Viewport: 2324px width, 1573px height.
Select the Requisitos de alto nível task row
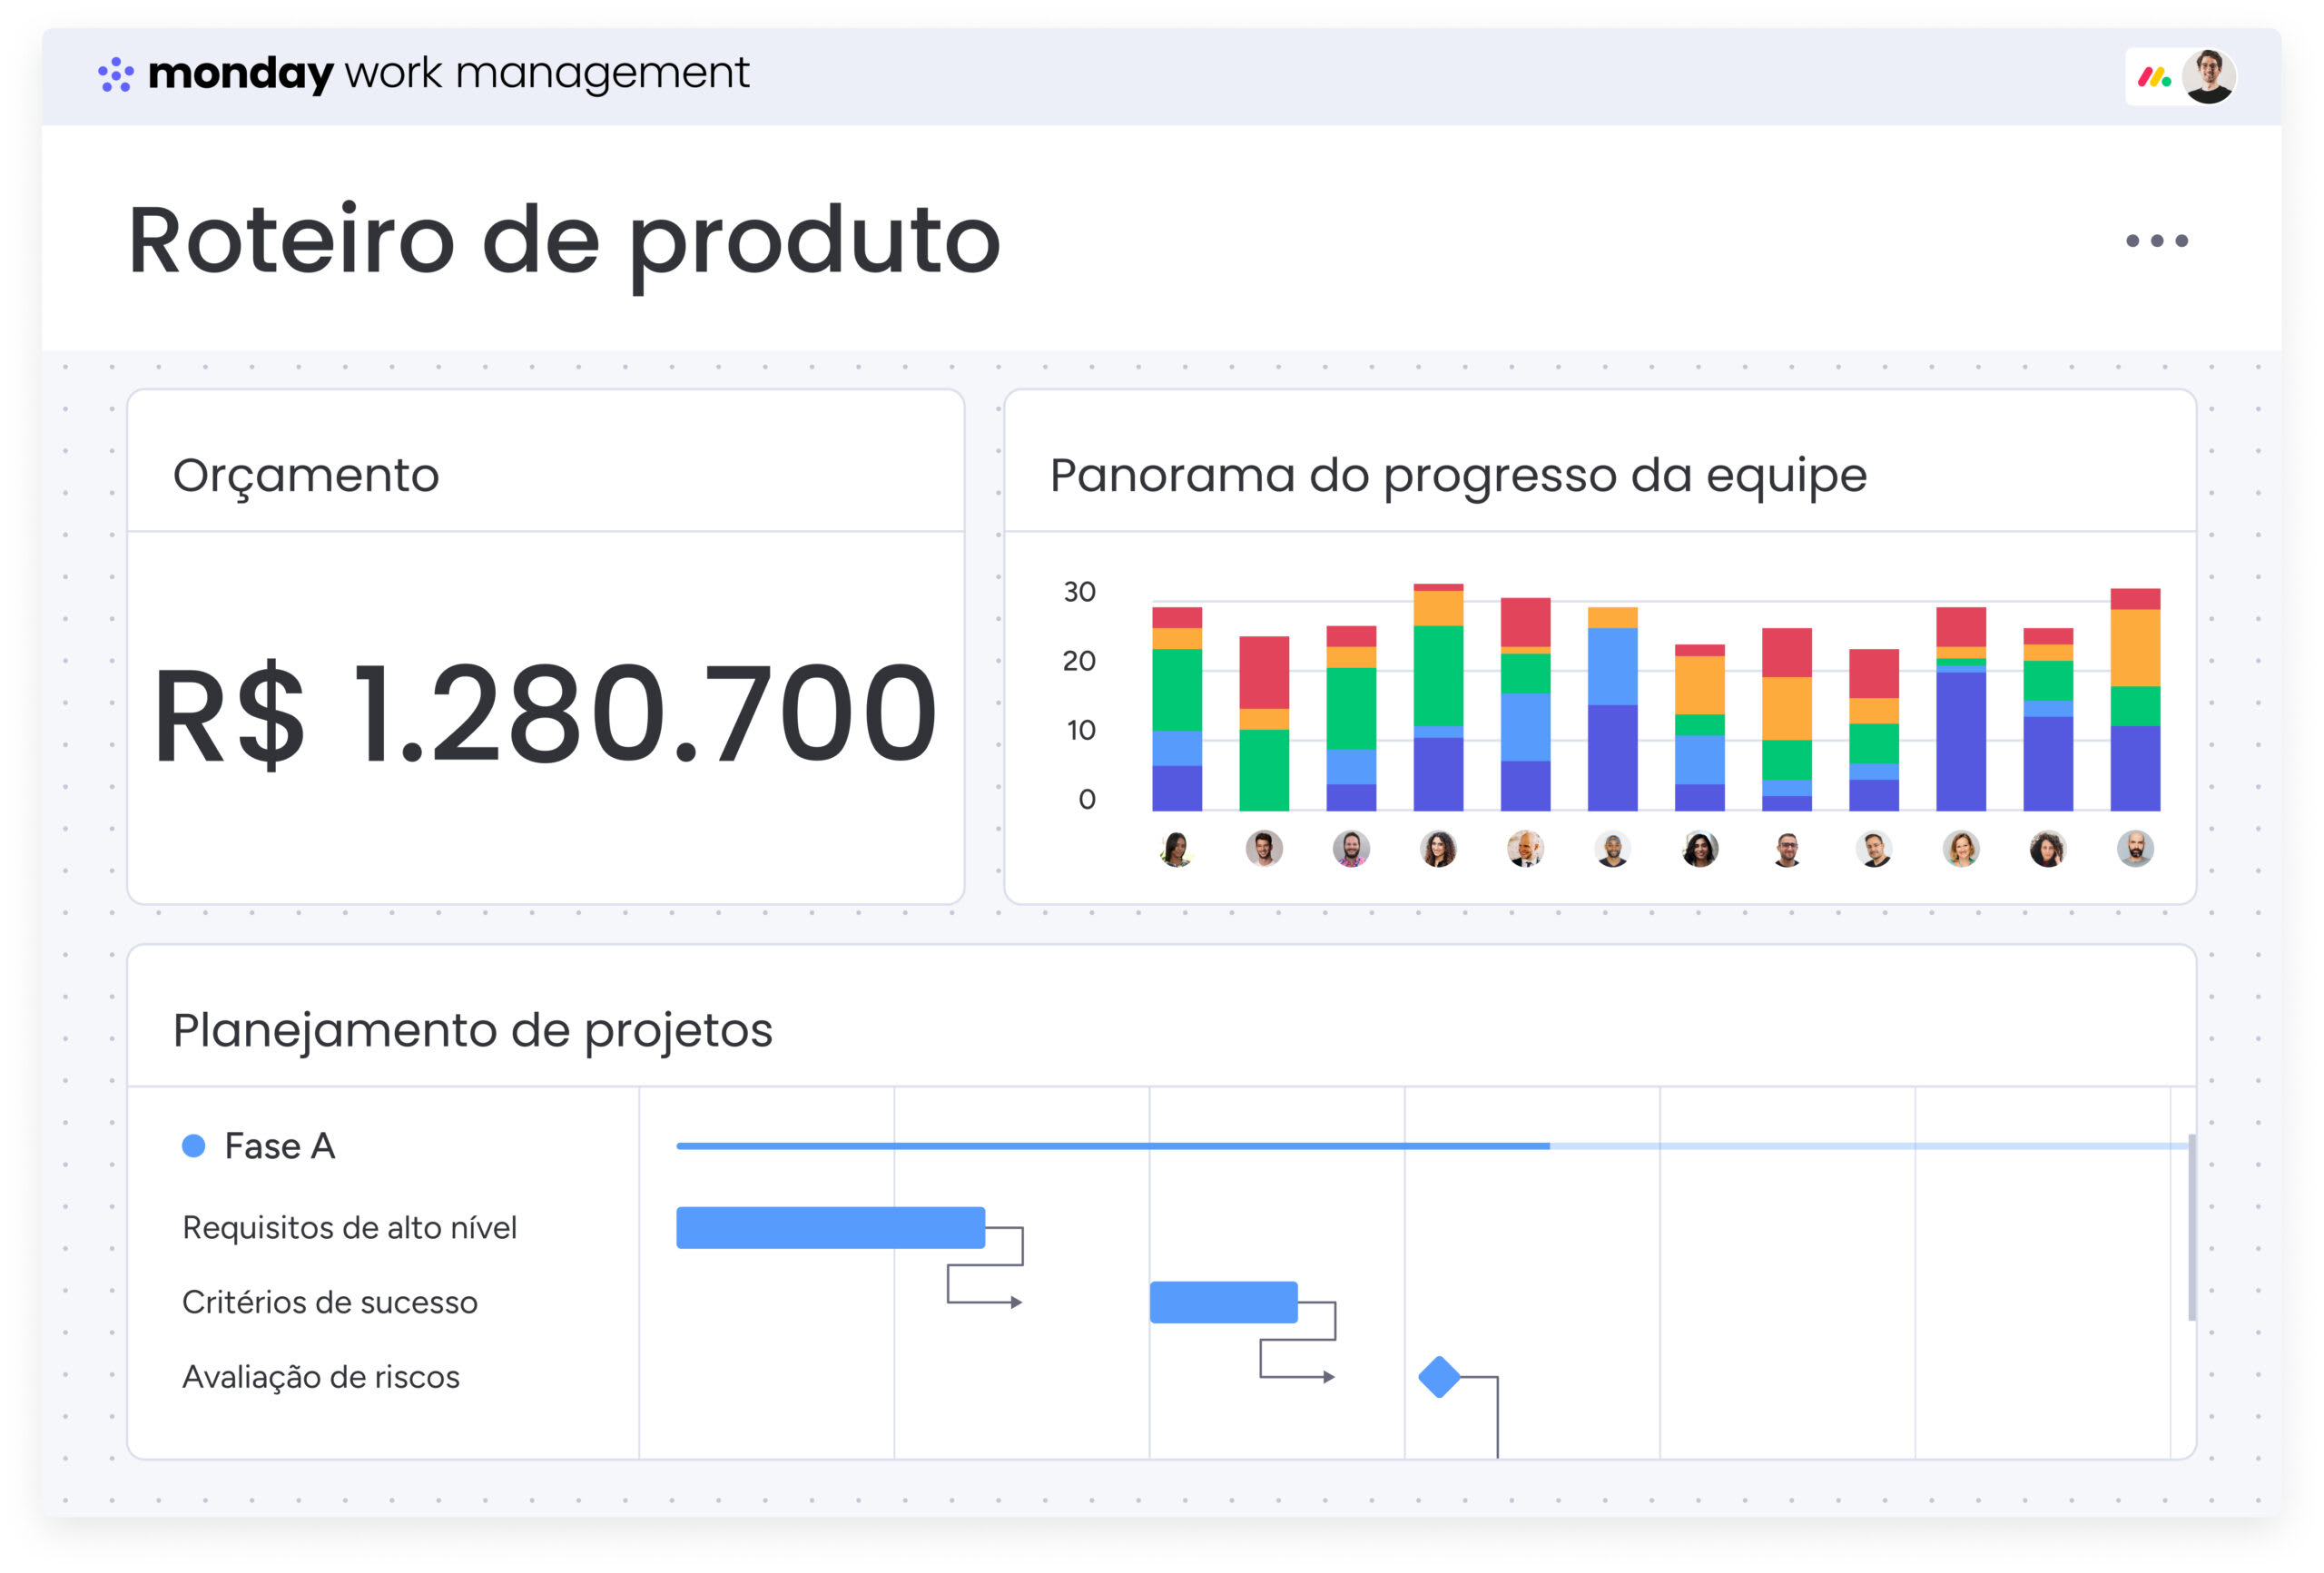(349, 1228)
